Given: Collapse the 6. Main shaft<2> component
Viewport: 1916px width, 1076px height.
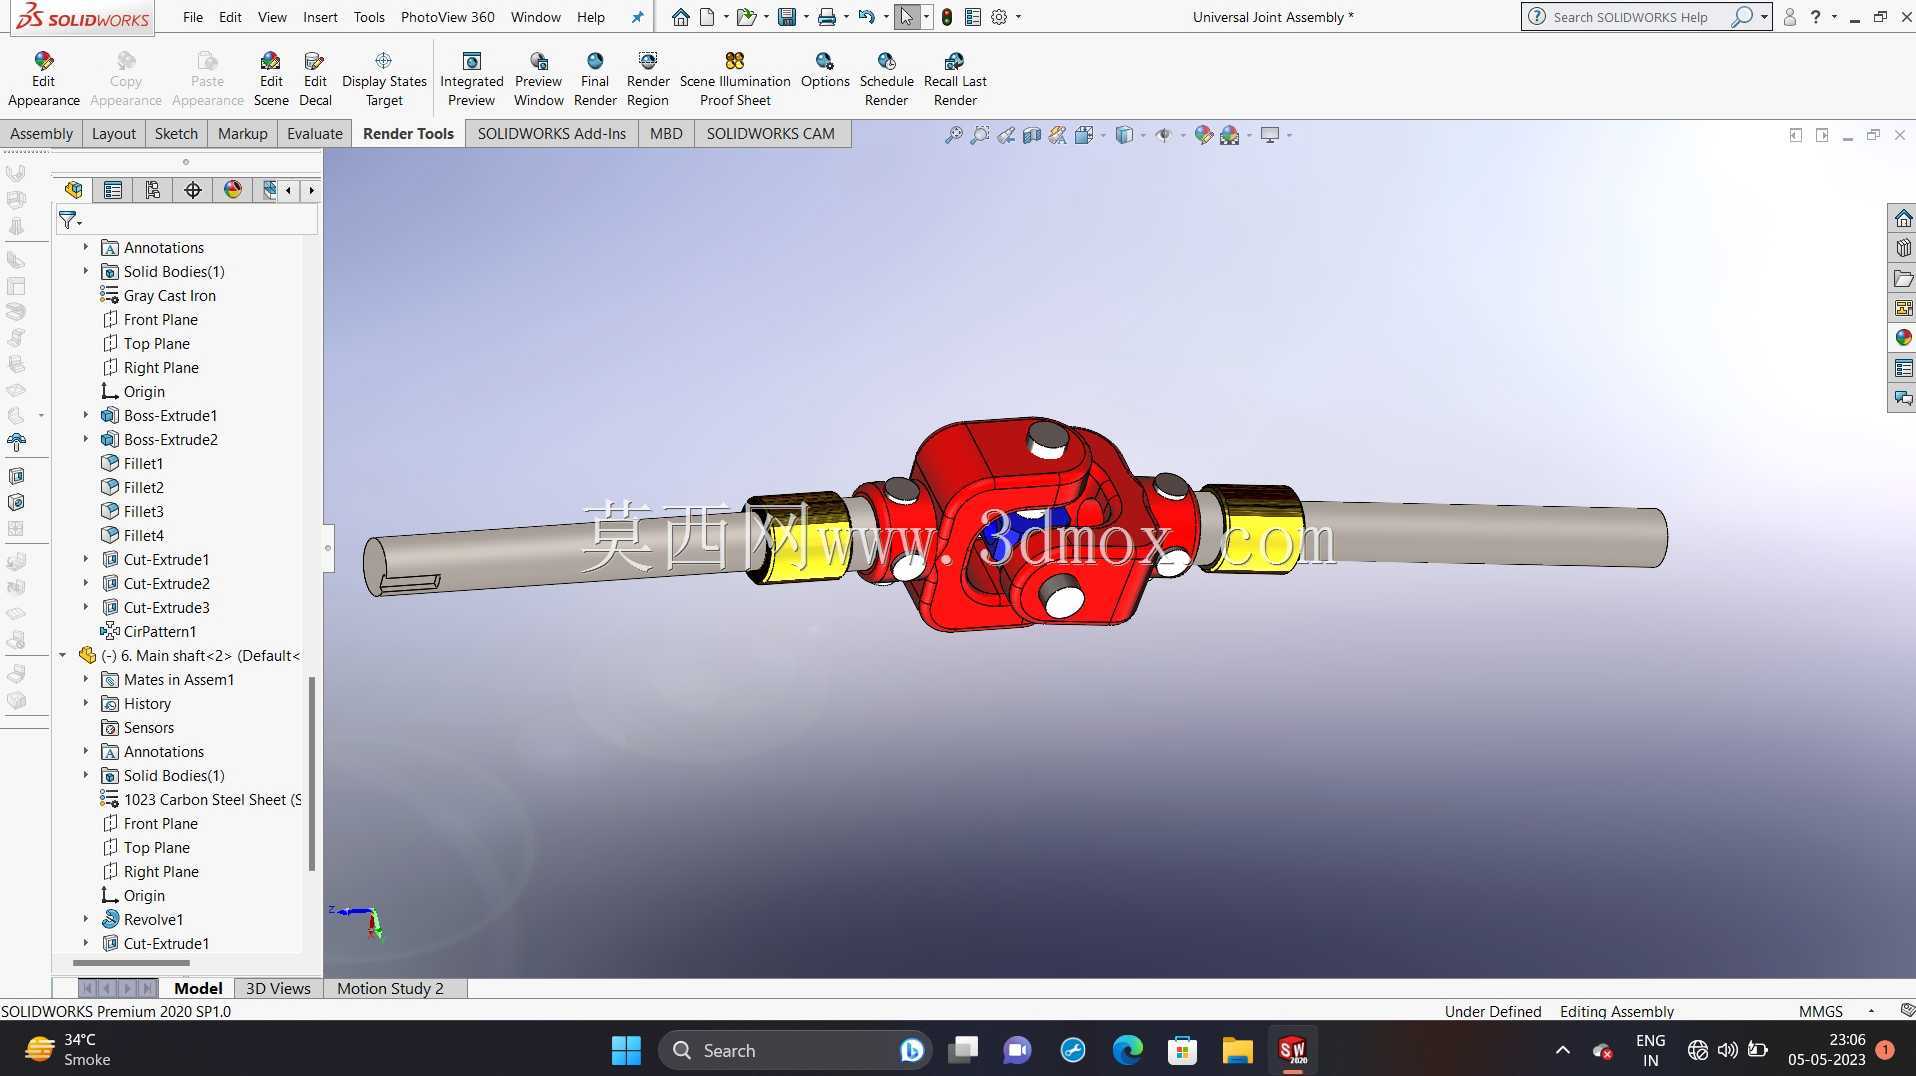Looking at the screenshot, I should pos(62,655).
